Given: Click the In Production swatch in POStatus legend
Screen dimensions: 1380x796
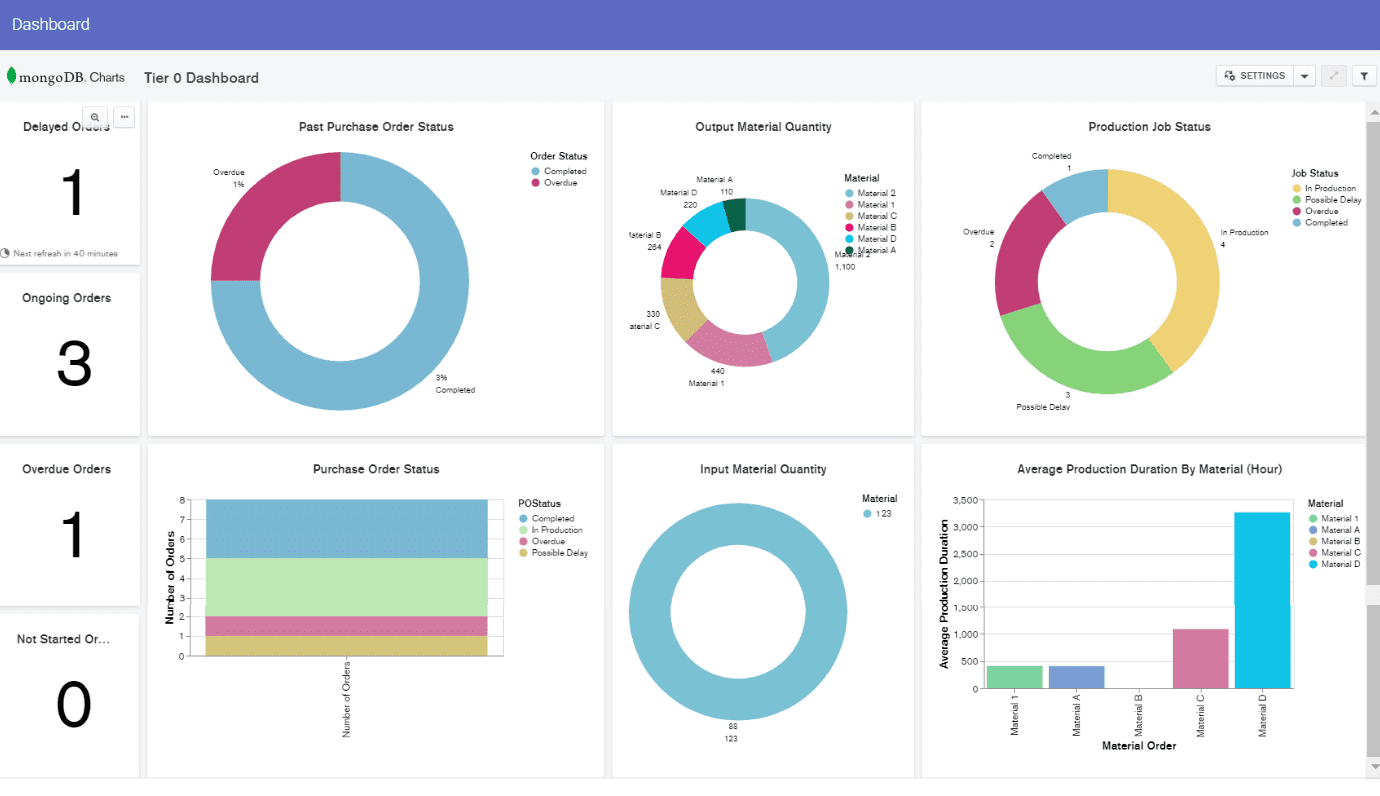Looking at the screenshot, I should 523,530.
